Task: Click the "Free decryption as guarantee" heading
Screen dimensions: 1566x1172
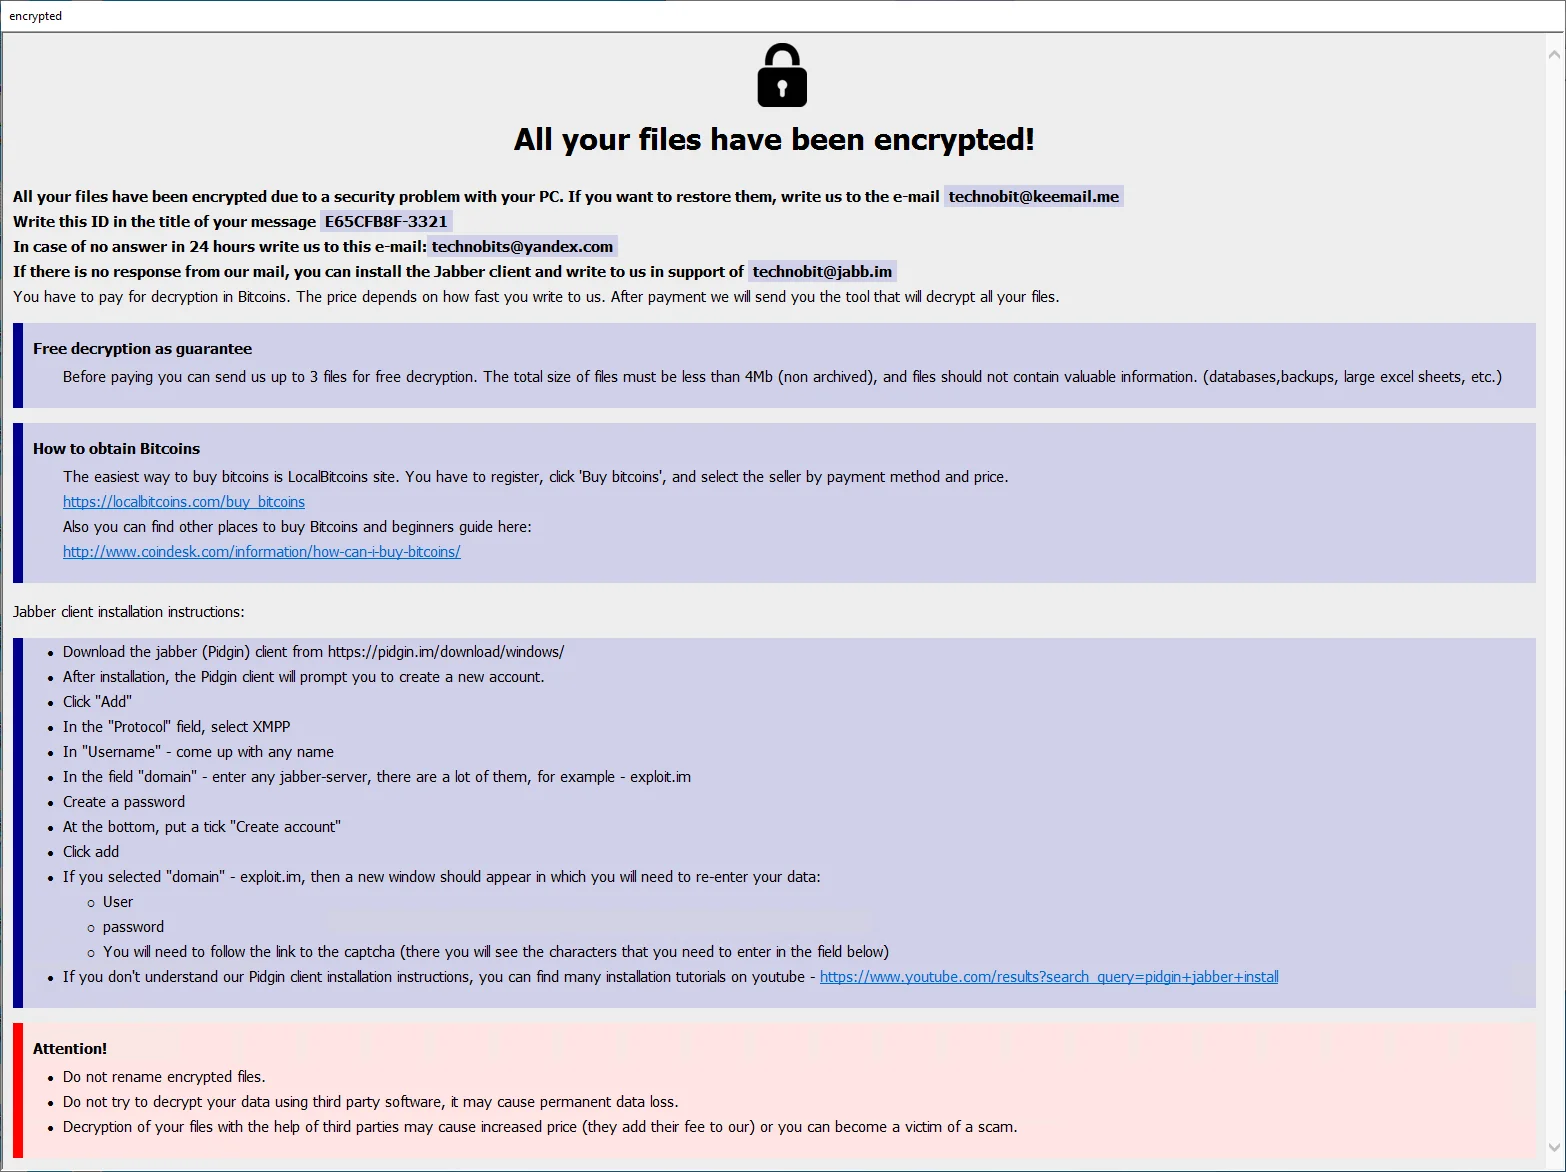Action: click(142, 349)
